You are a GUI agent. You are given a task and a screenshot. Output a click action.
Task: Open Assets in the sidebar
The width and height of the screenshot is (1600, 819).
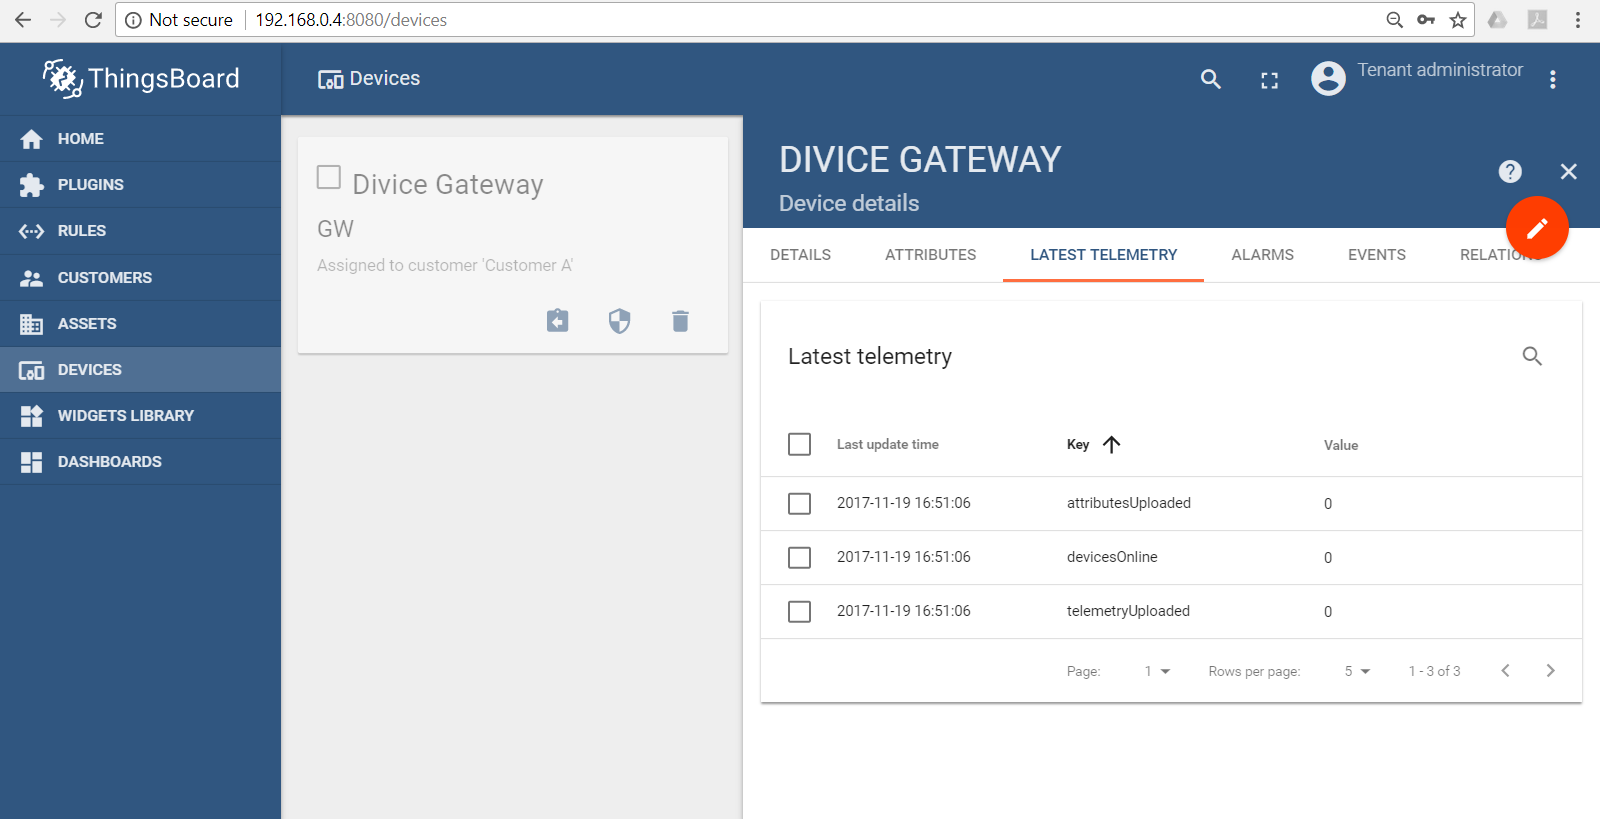point(140,324)
